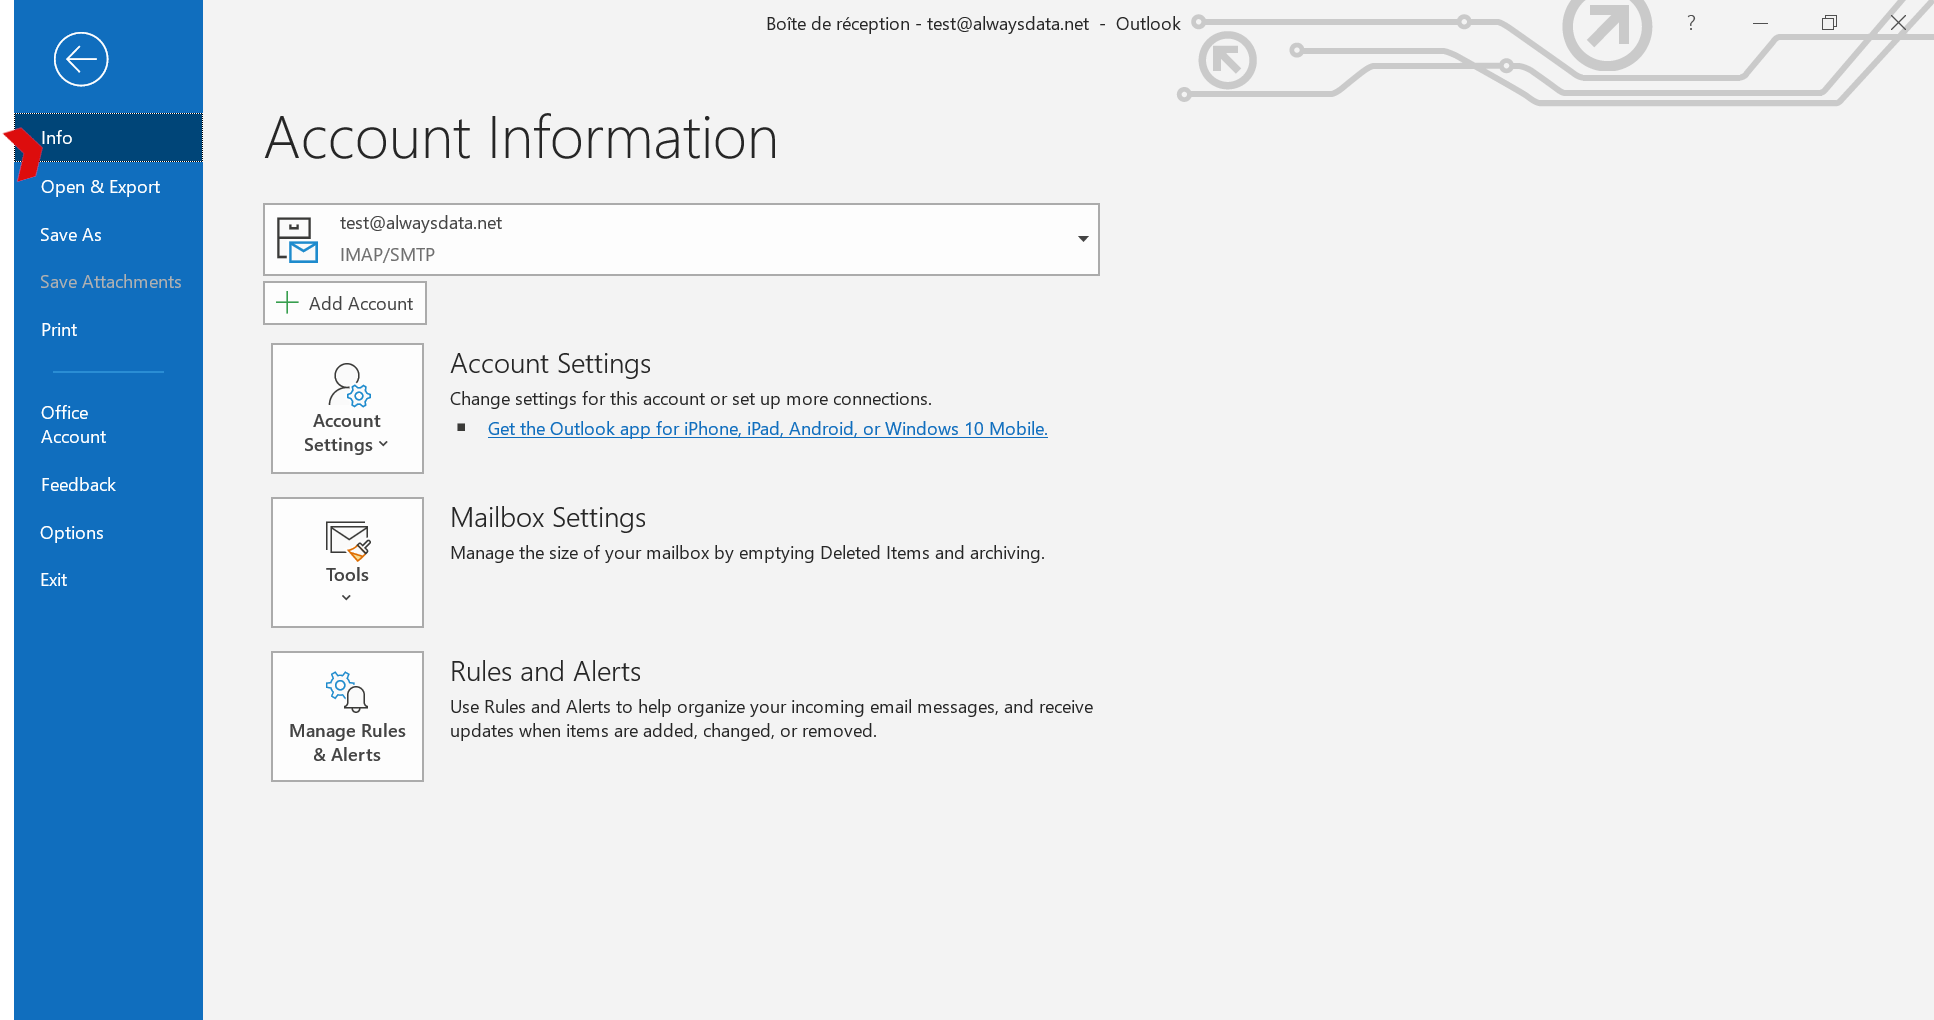Close the Outlook window

[x=1898, y=23]
